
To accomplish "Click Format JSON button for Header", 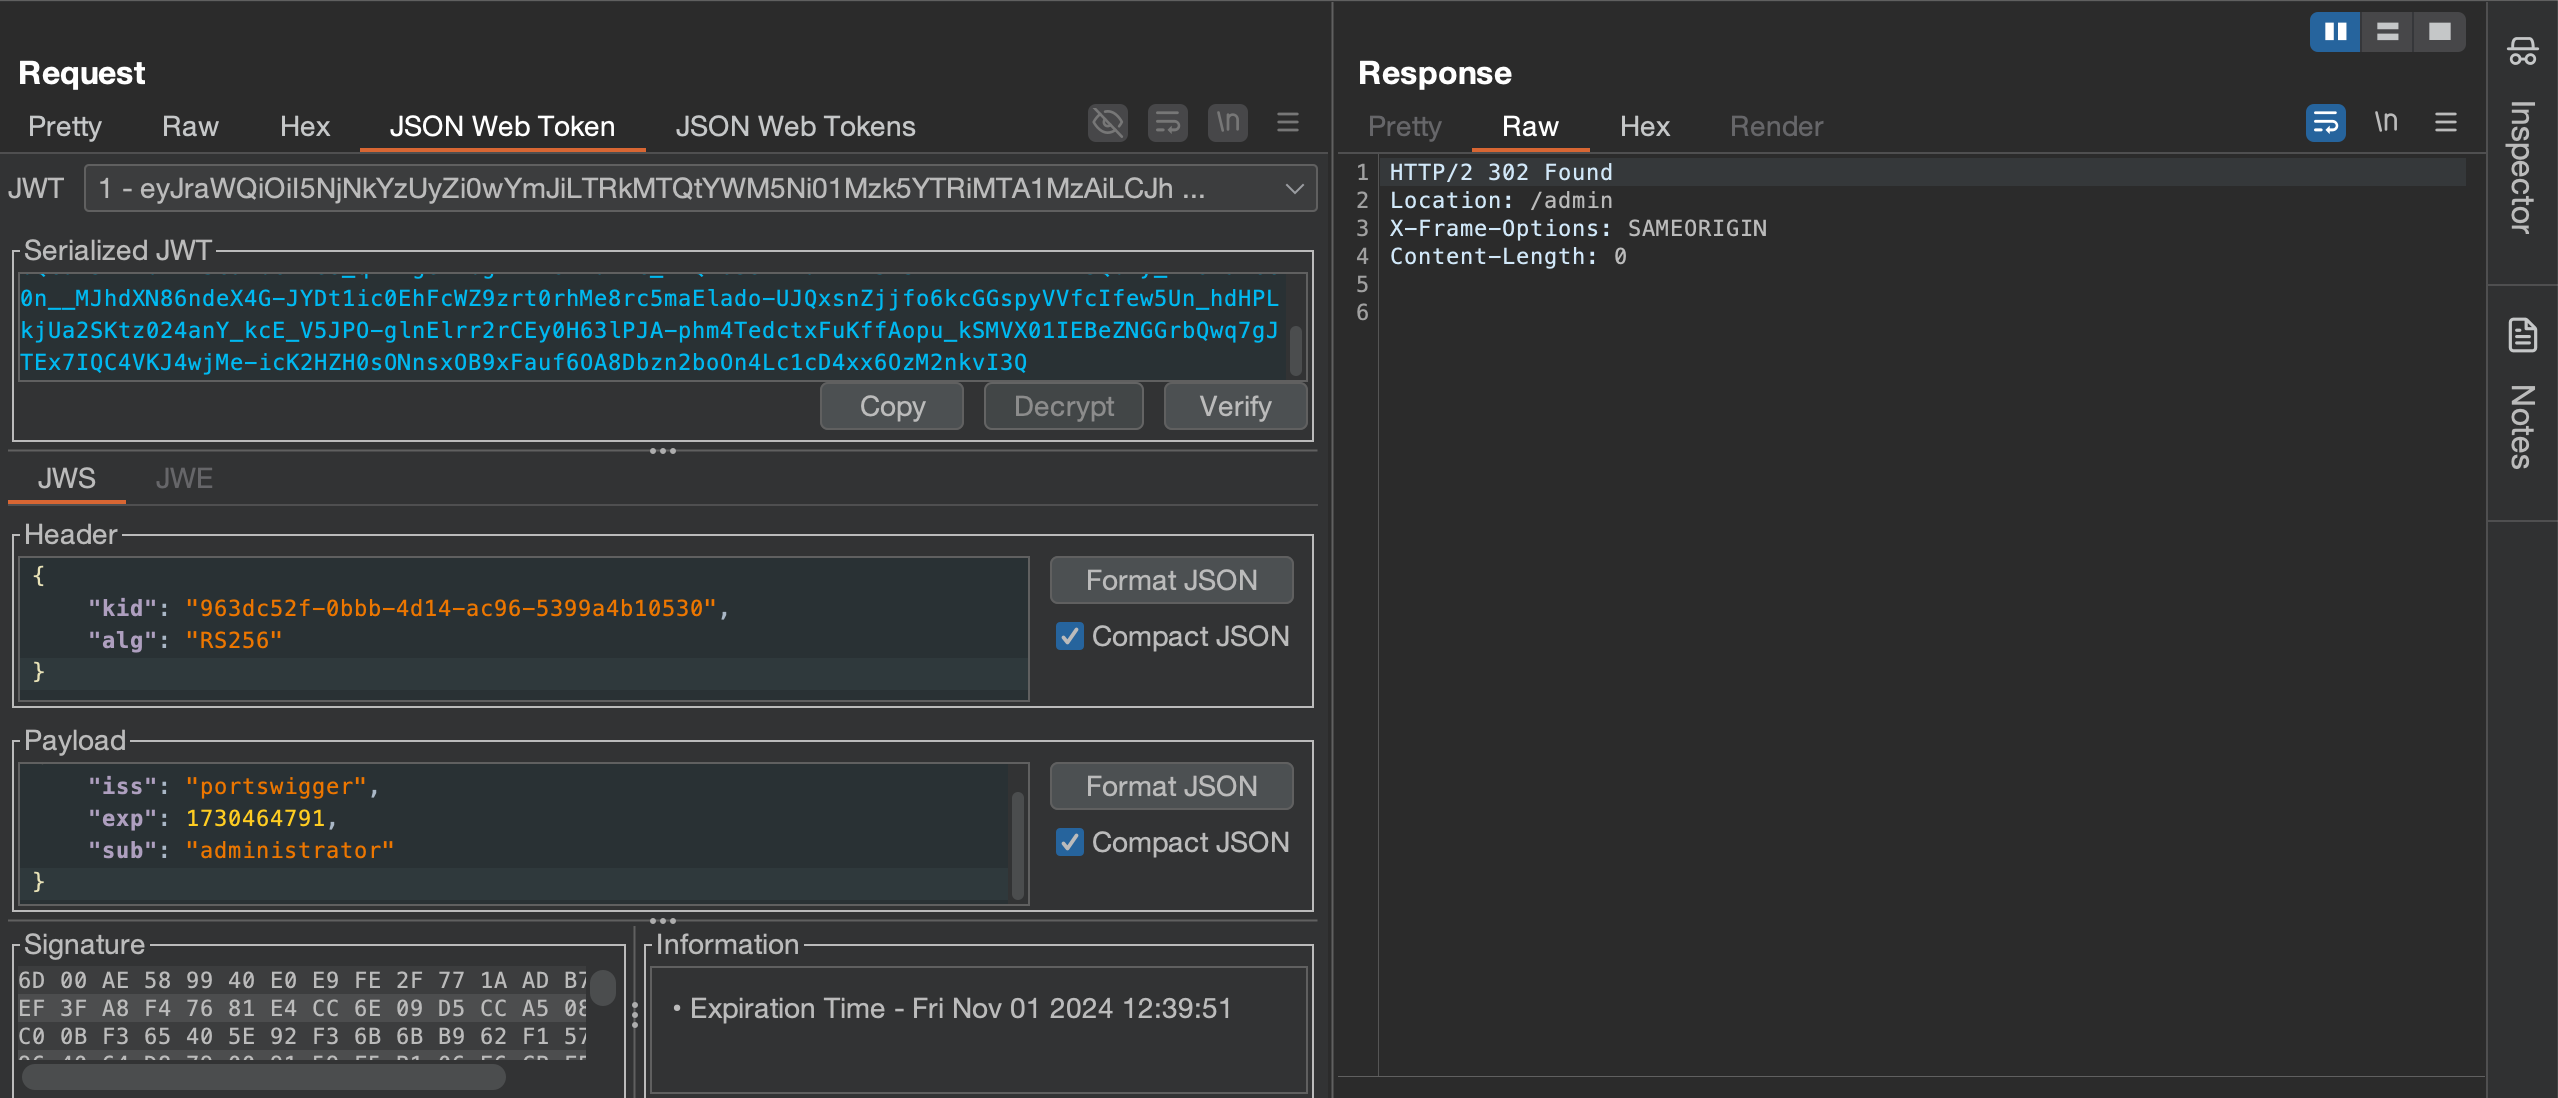I will point(1171,580).
